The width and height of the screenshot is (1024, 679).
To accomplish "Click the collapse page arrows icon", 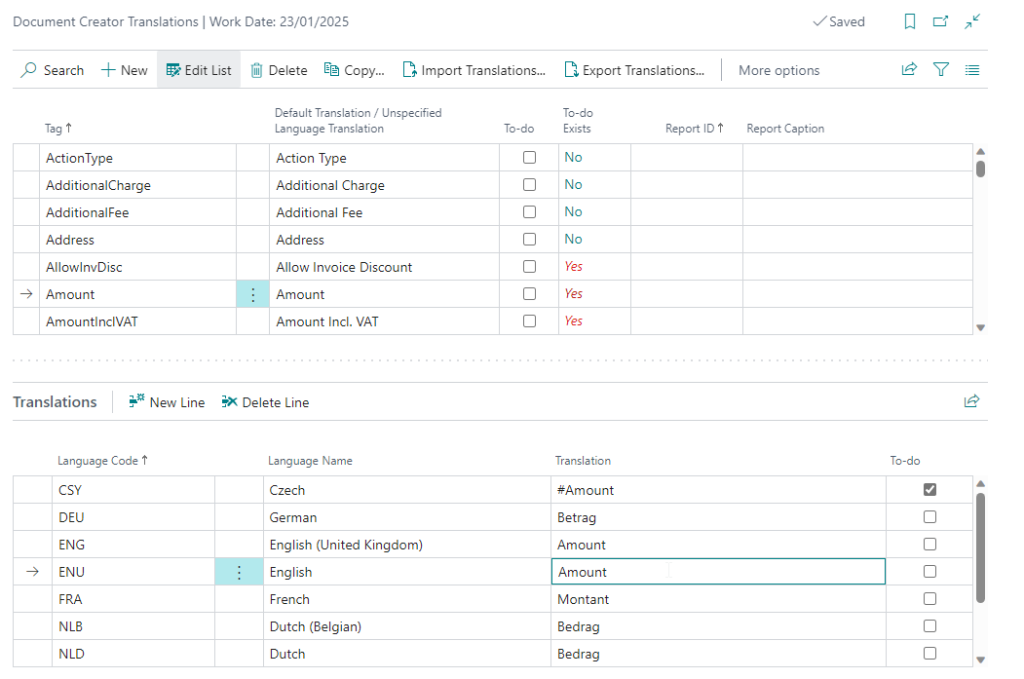I will coord(972,22).
